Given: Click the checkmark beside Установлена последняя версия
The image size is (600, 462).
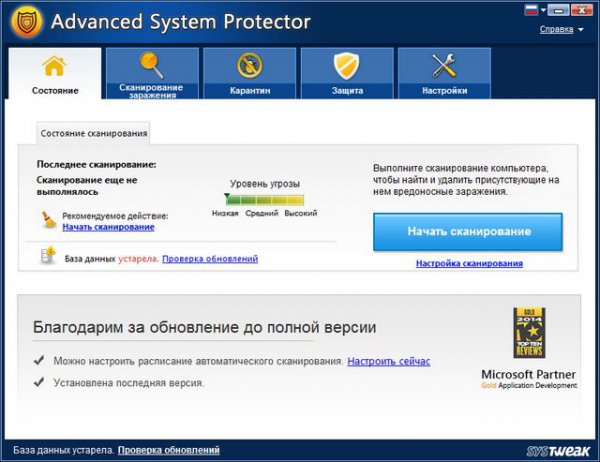Looking at the screenshot, I should tap(39, 382).
